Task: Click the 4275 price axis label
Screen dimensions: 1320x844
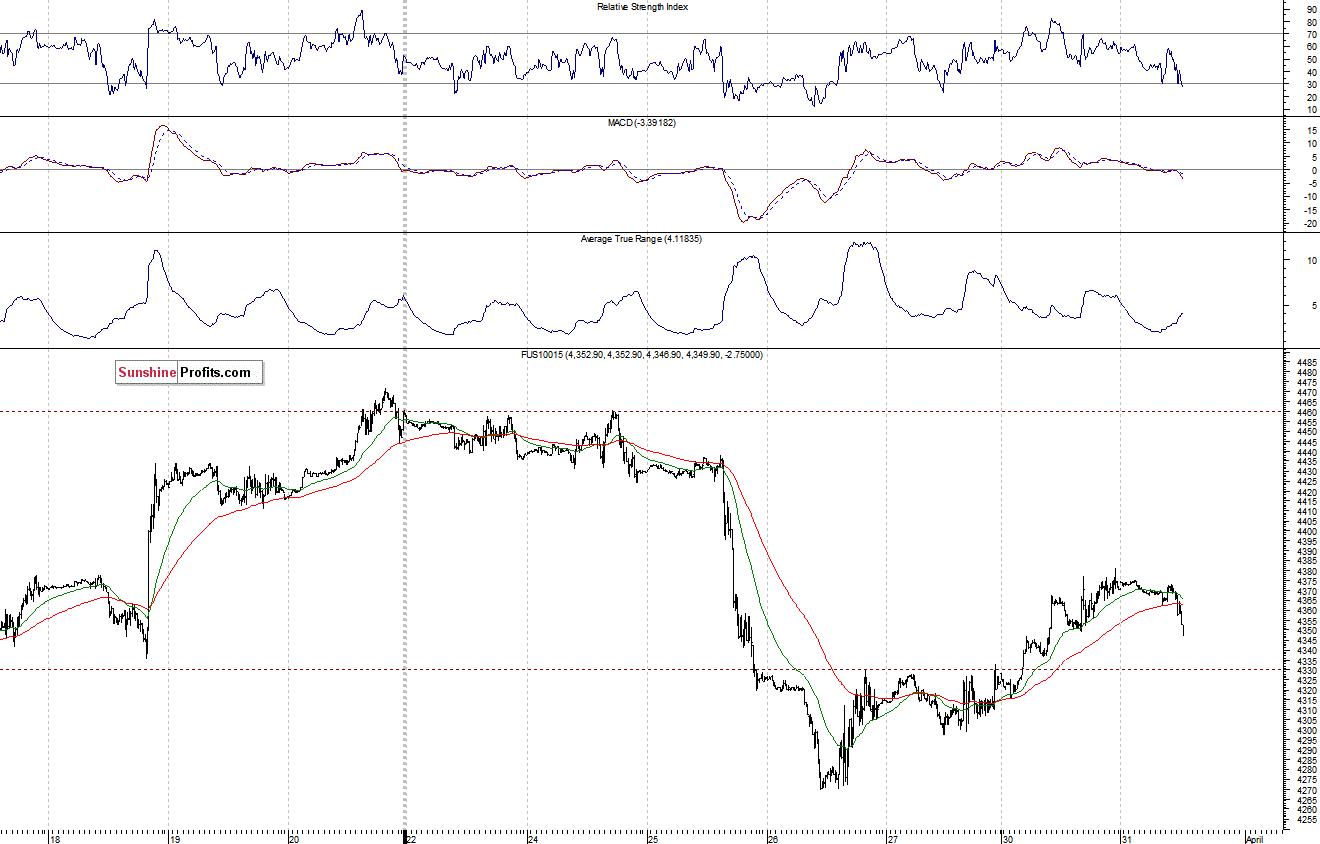Action: click(1305, 779)
